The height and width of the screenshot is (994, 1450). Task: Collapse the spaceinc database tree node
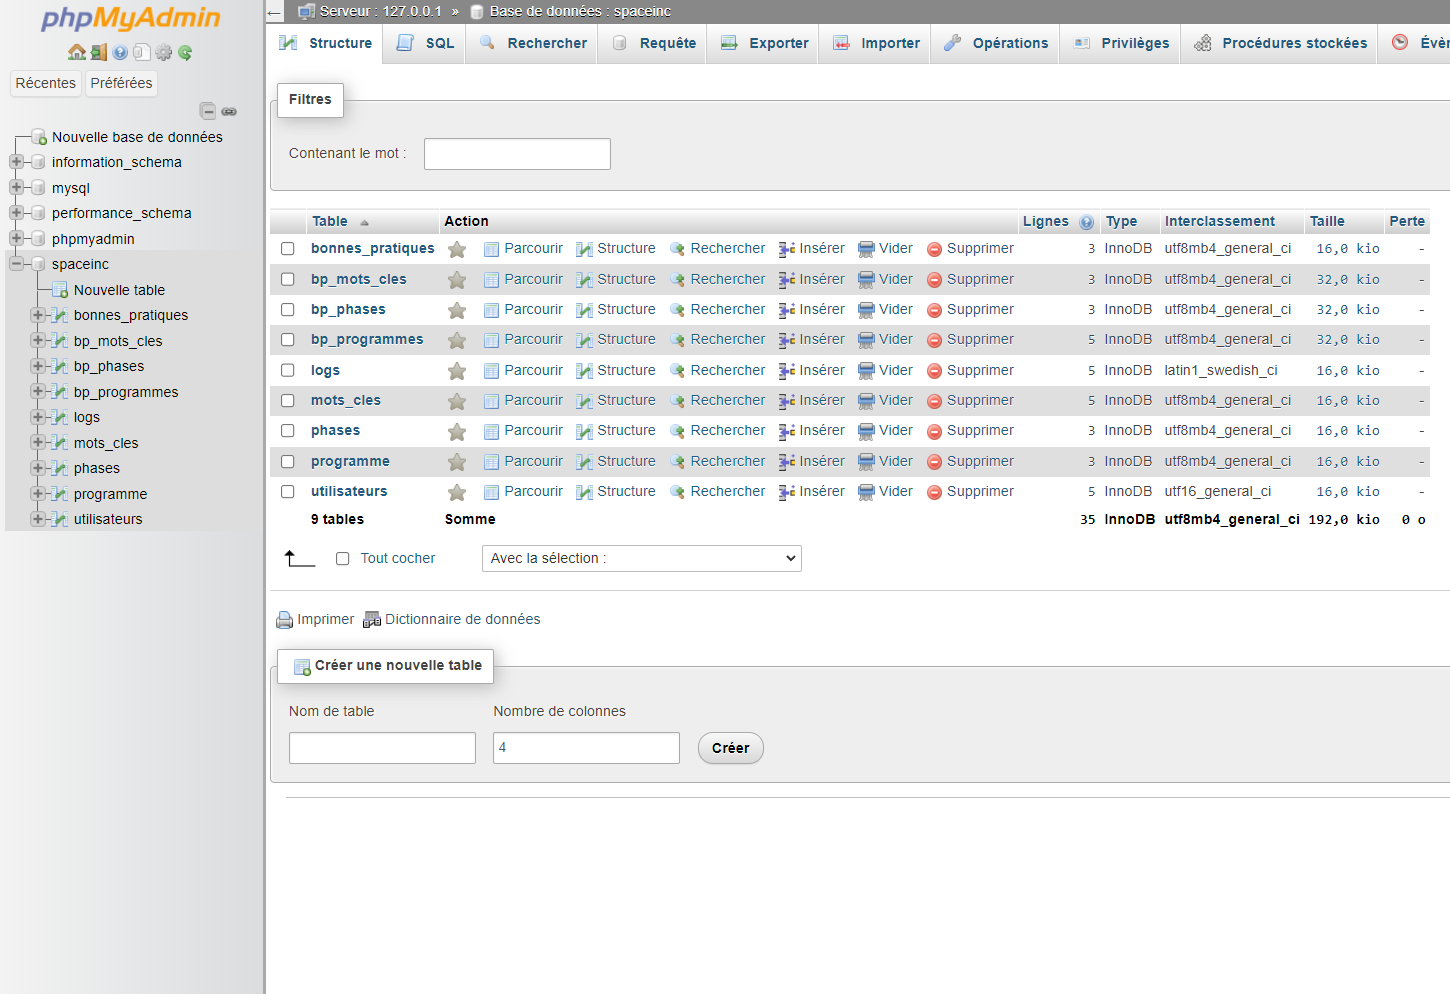17,264
